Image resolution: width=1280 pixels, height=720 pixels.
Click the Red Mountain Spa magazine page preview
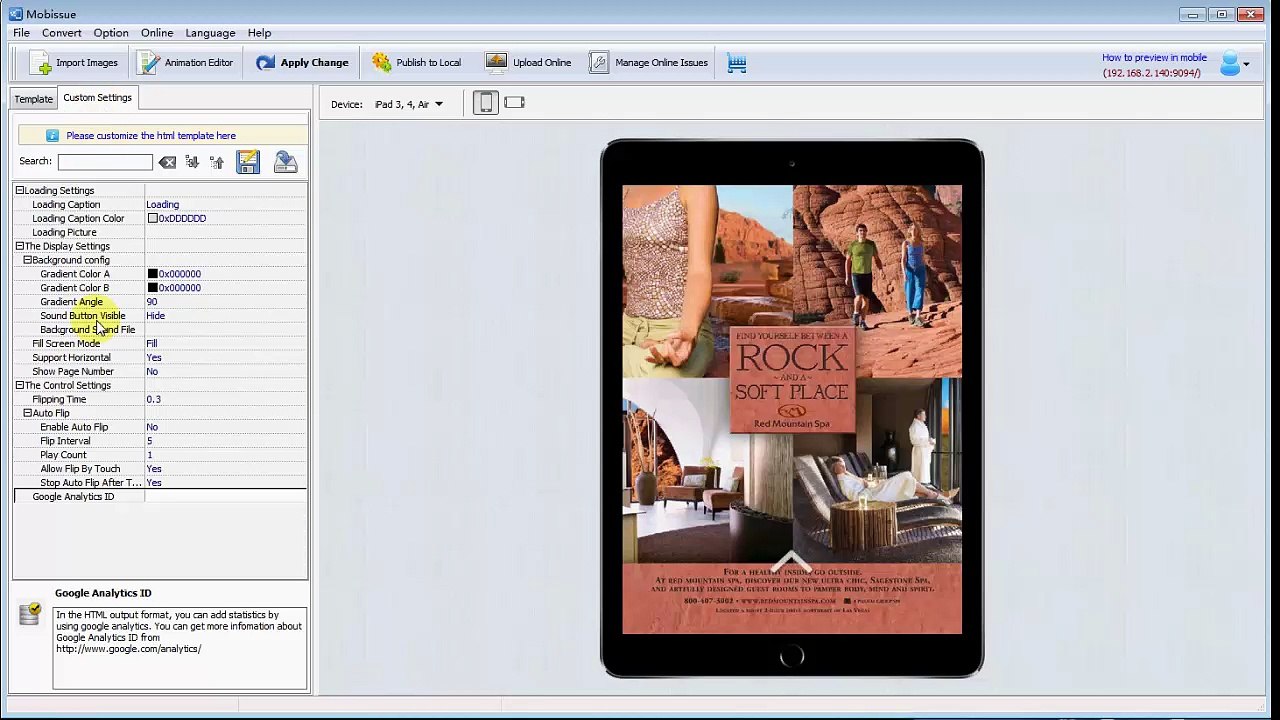[x=792, y=409]
